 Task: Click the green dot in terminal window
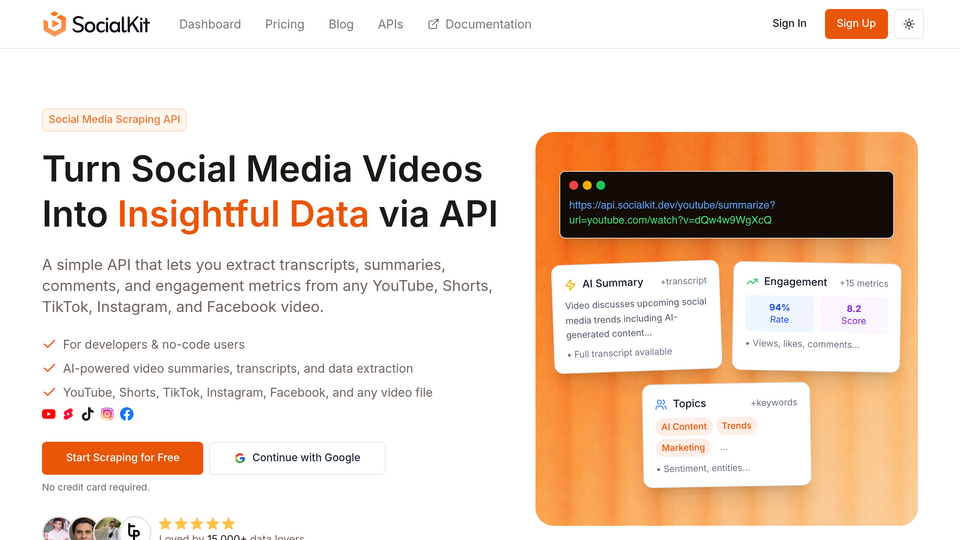click(601, 186)
